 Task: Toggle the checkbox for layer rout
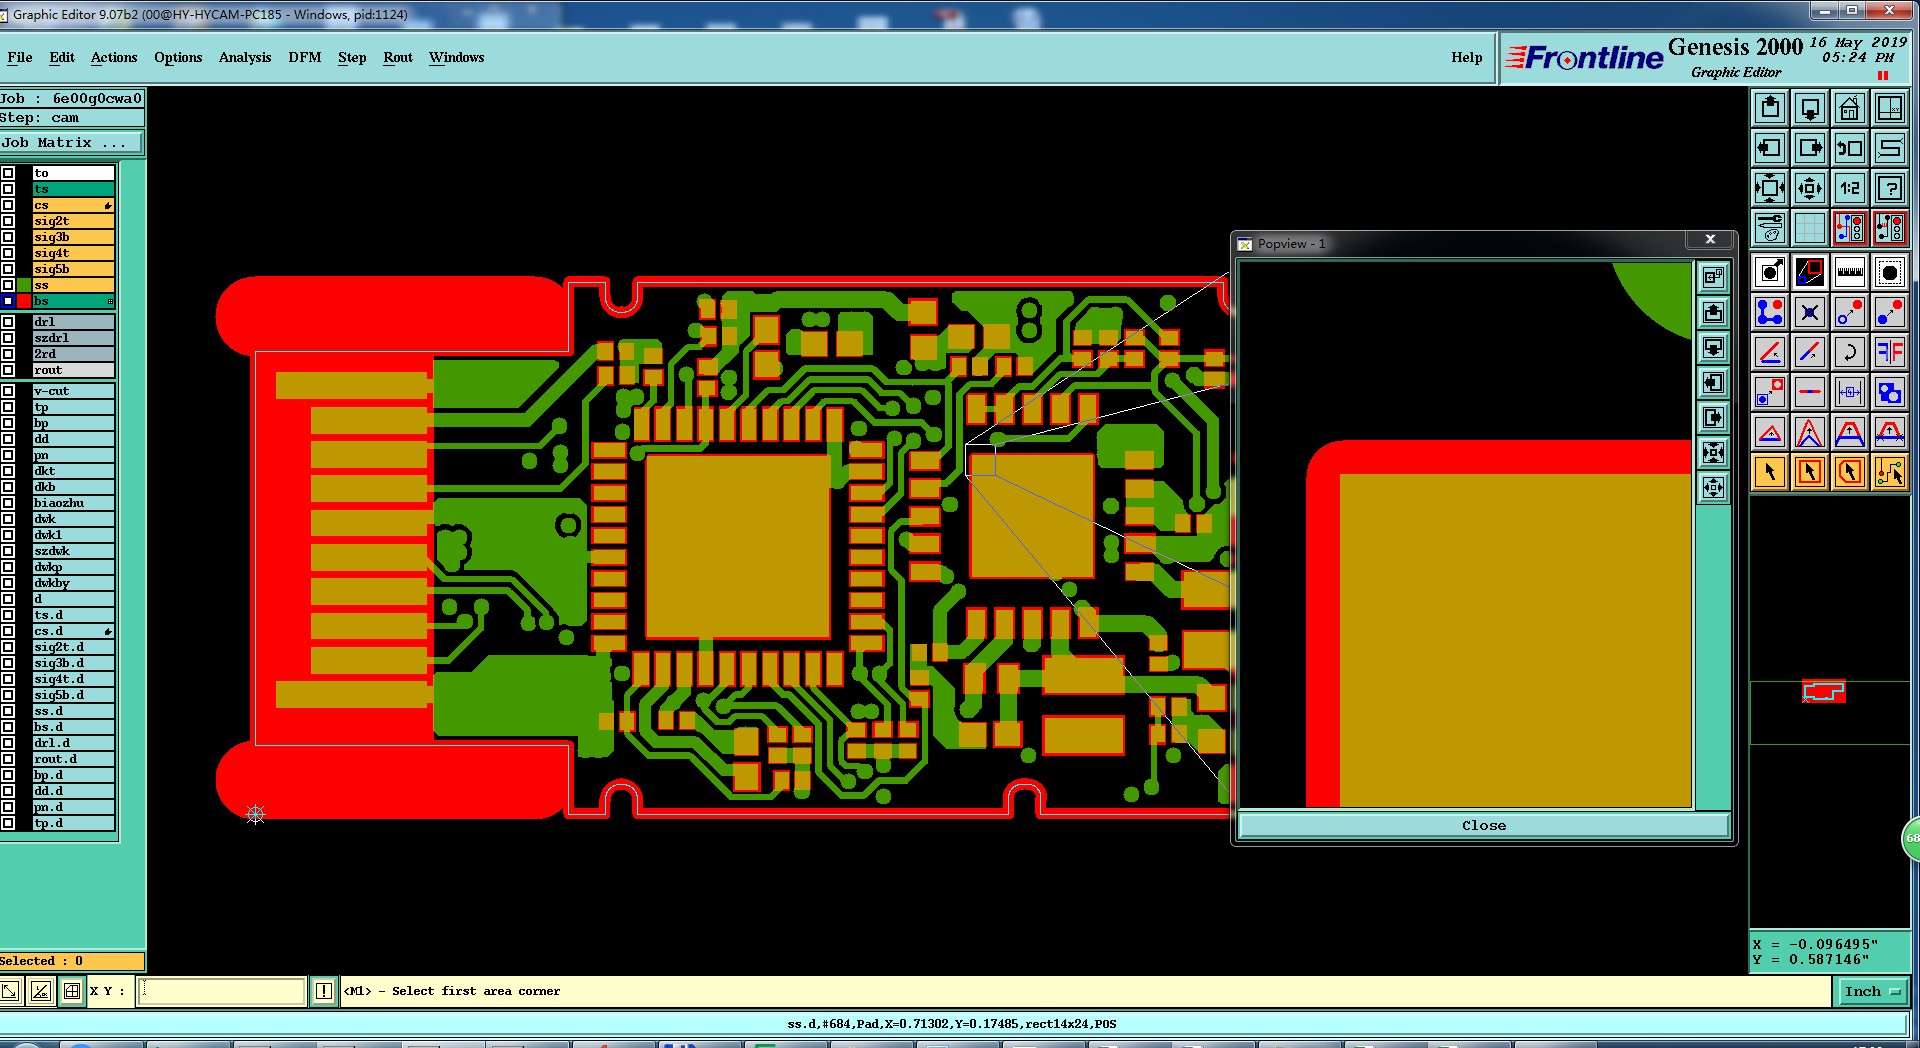8,370
